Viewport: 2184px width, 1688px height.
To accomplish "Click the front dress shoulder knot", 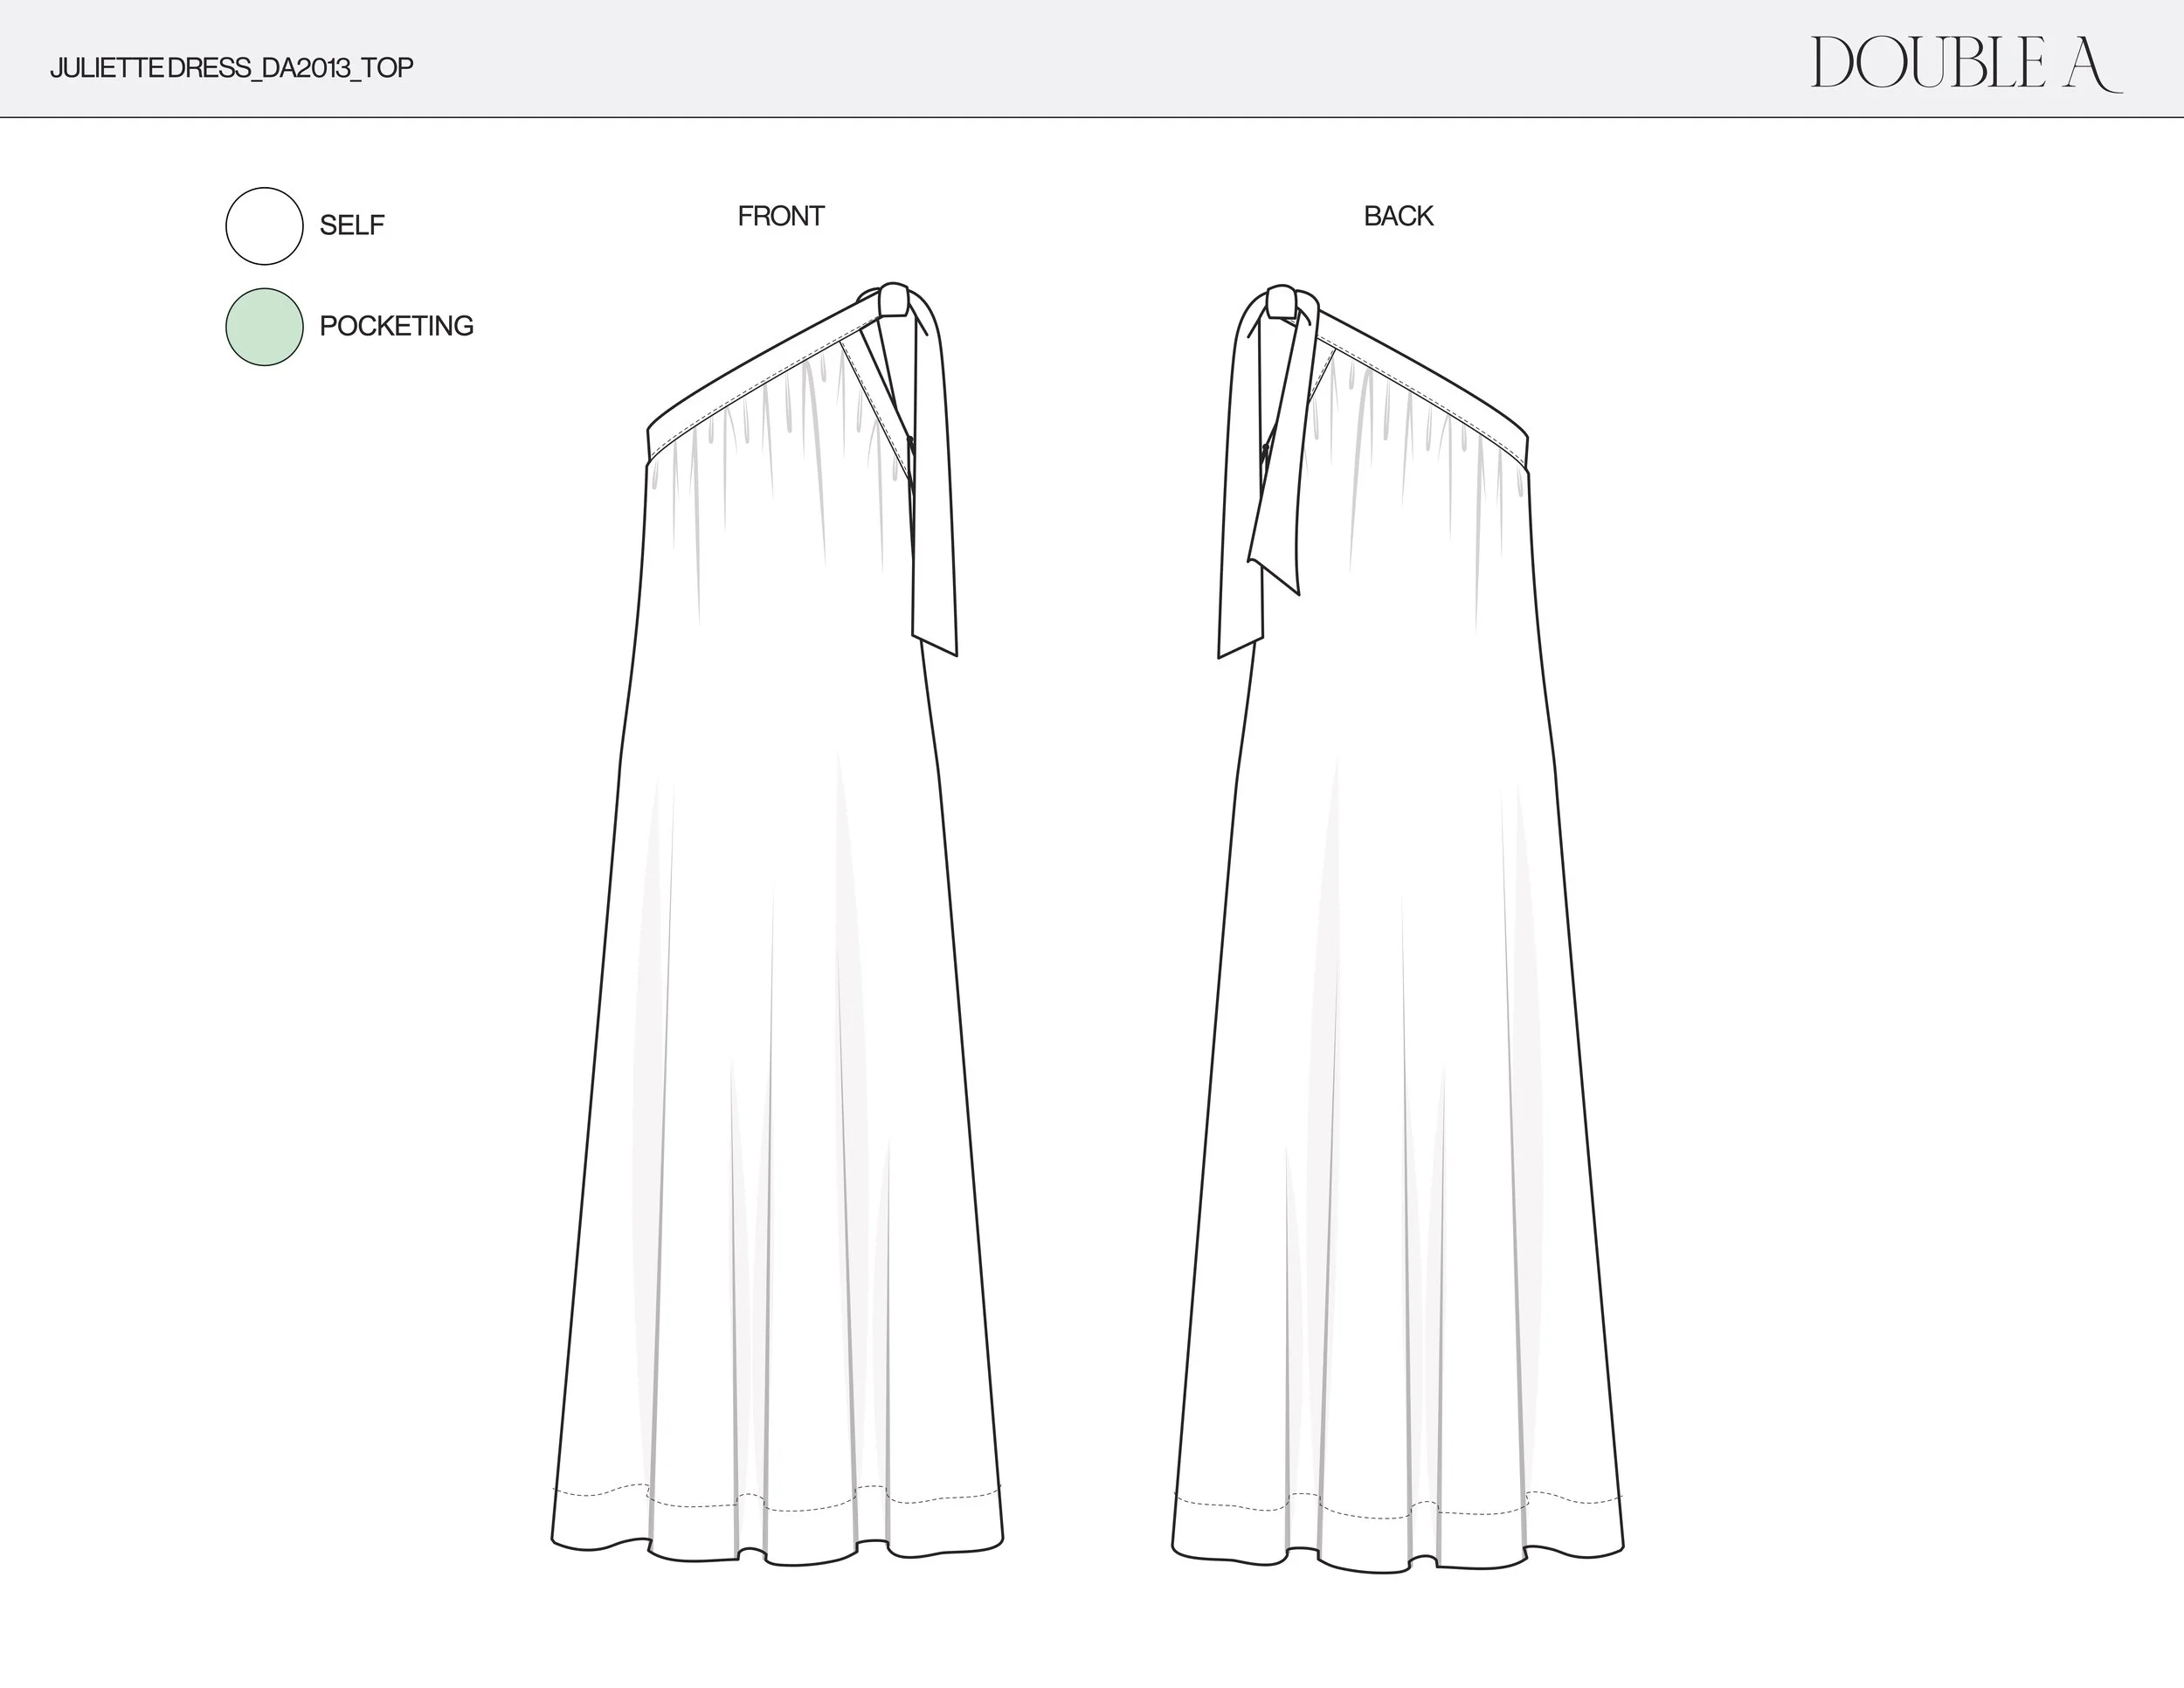I will tap(893, 300).
